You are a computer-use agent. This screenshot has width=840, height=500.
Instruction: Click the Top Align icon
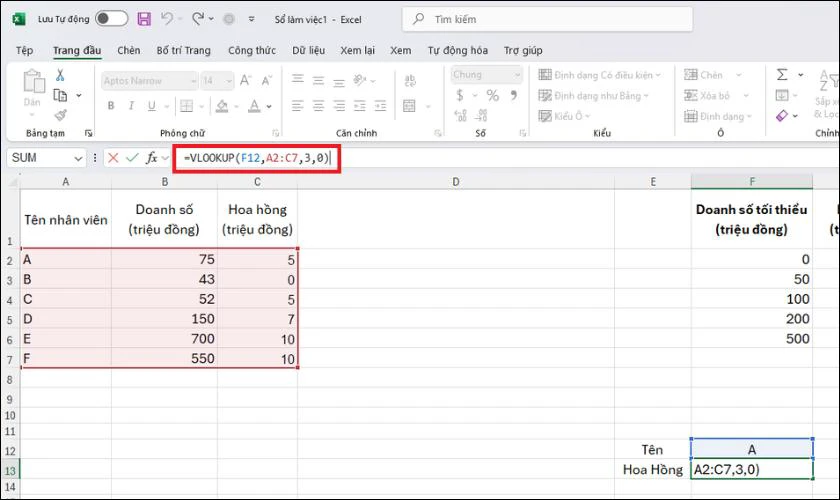point(298,80)
